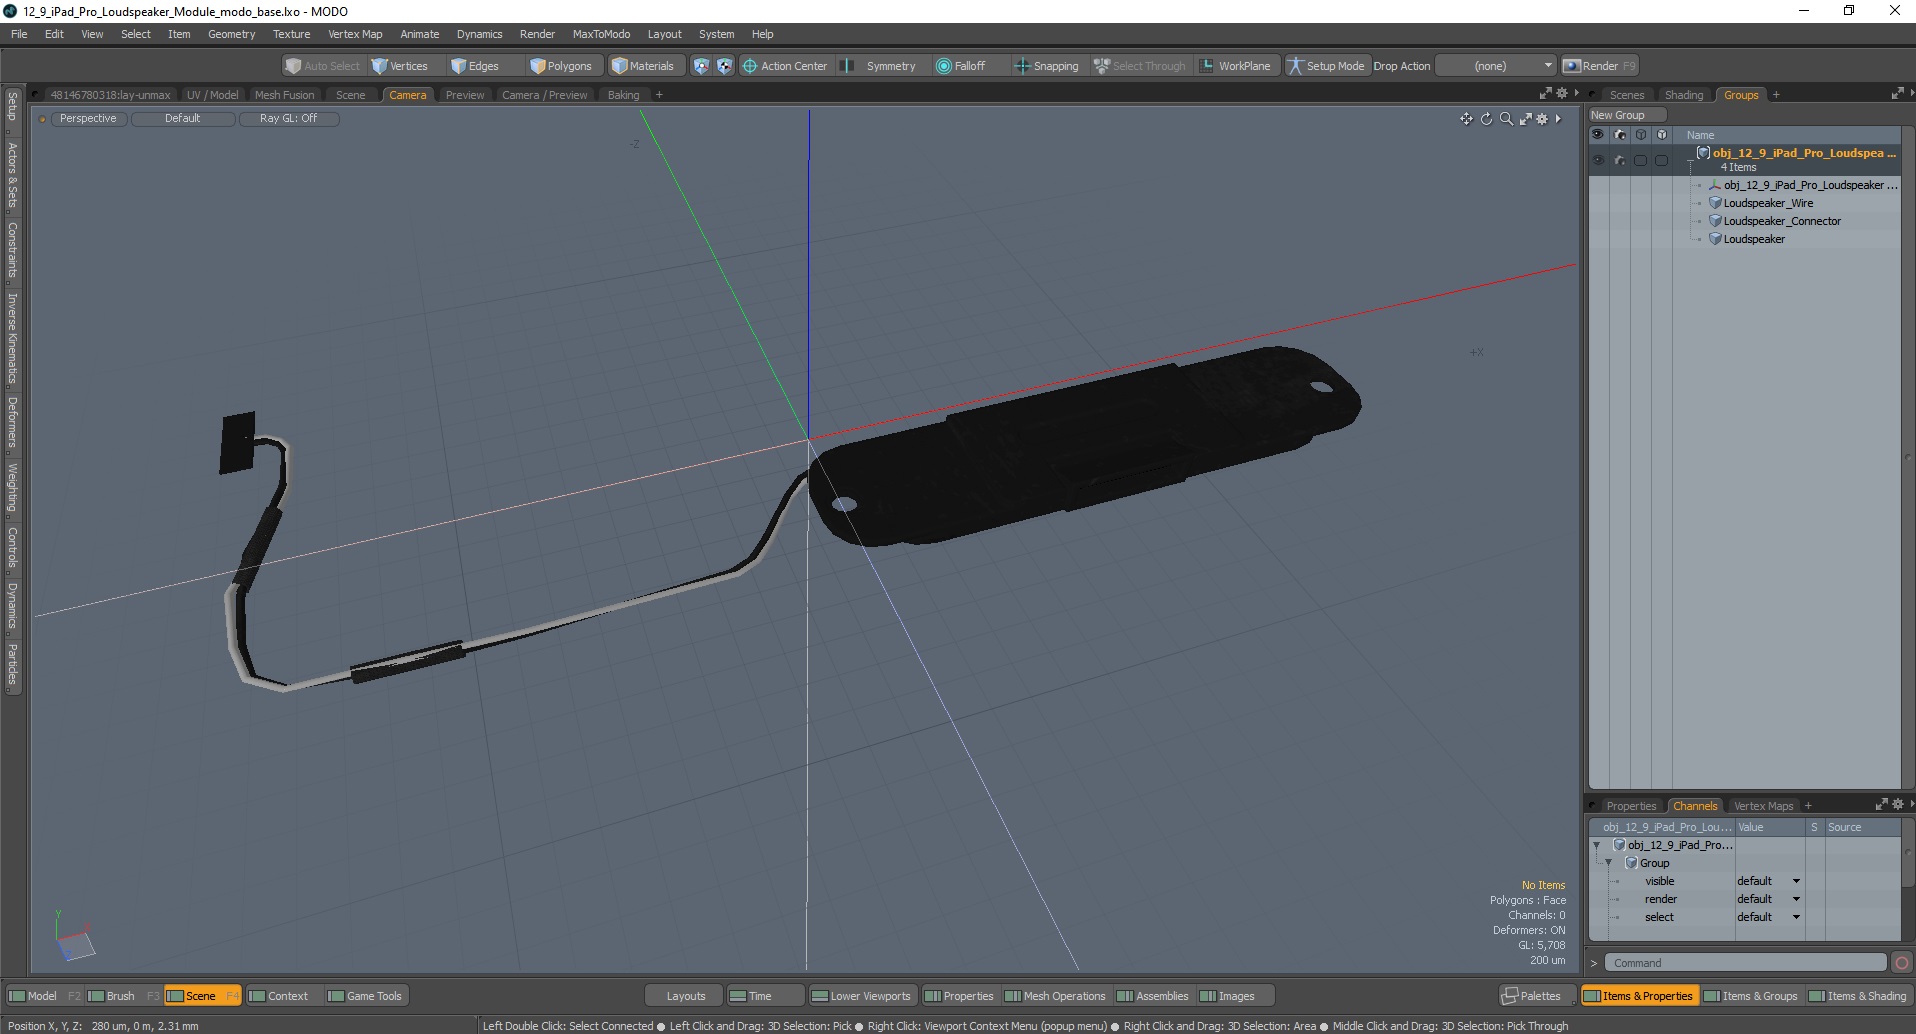
Task: Open the render channel default dropdown
Action: pyautogui.click(x=1768, y=899)
